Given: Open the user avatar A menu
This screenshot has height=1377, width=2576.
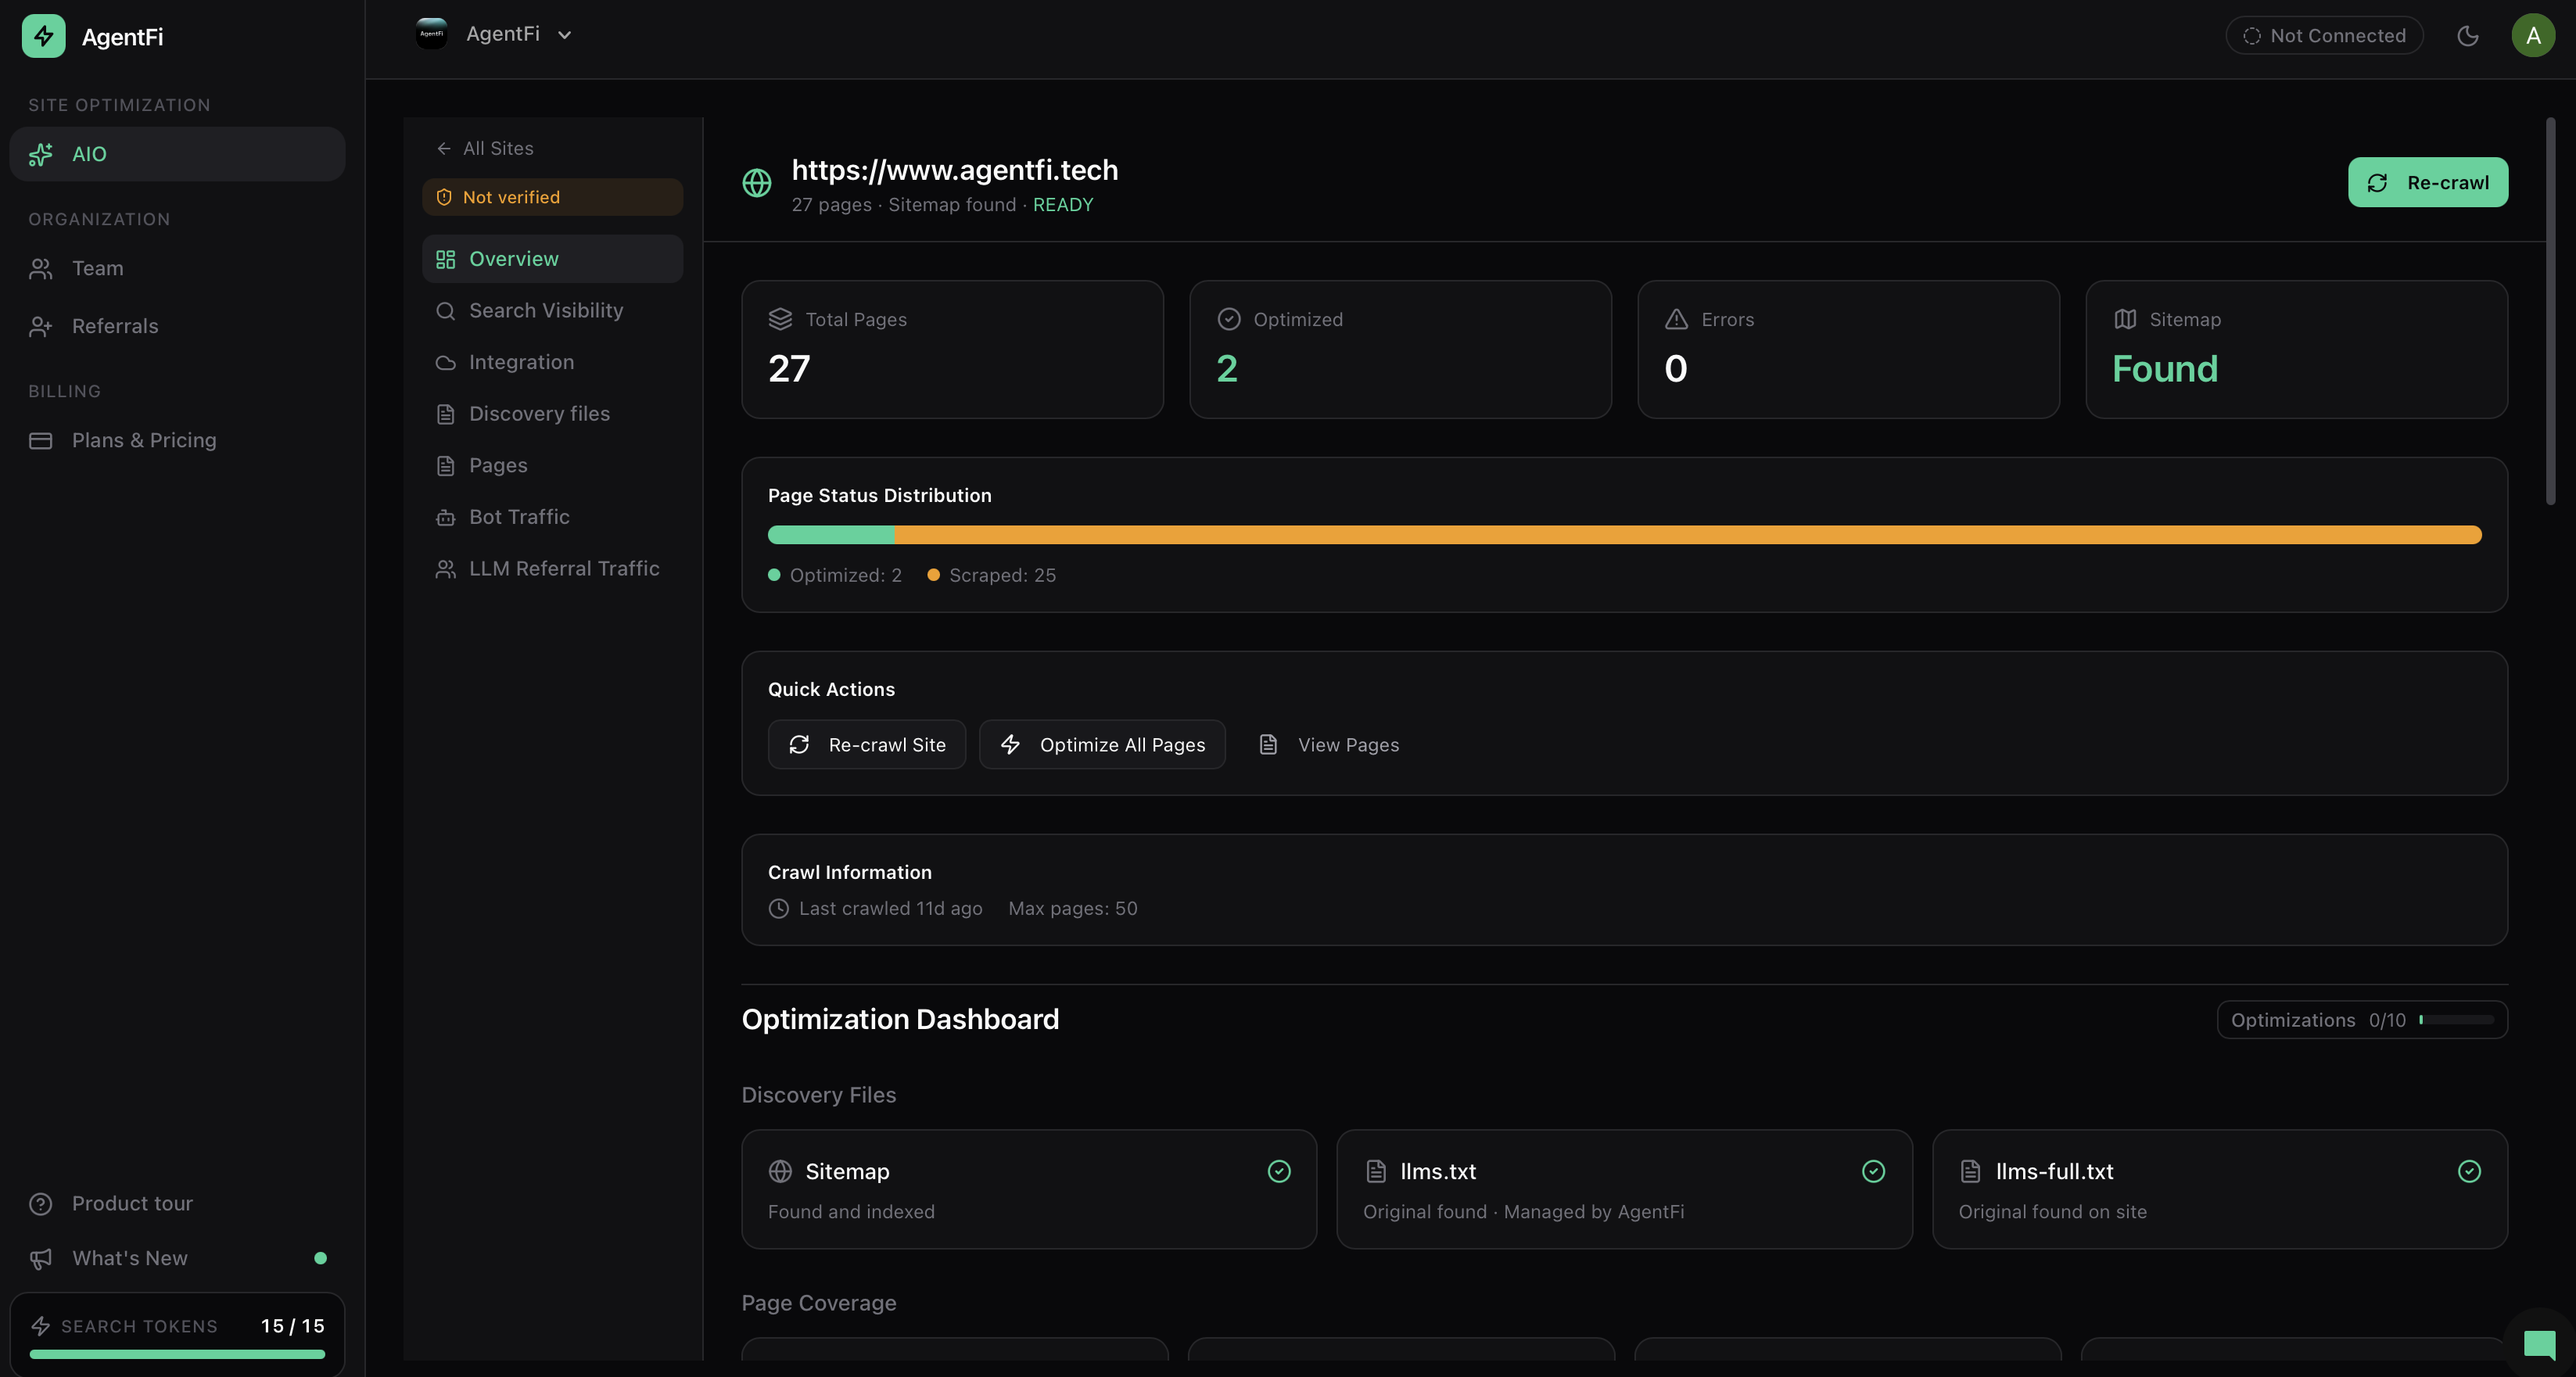Looking at the screenshot, I should pos(2533,36).
